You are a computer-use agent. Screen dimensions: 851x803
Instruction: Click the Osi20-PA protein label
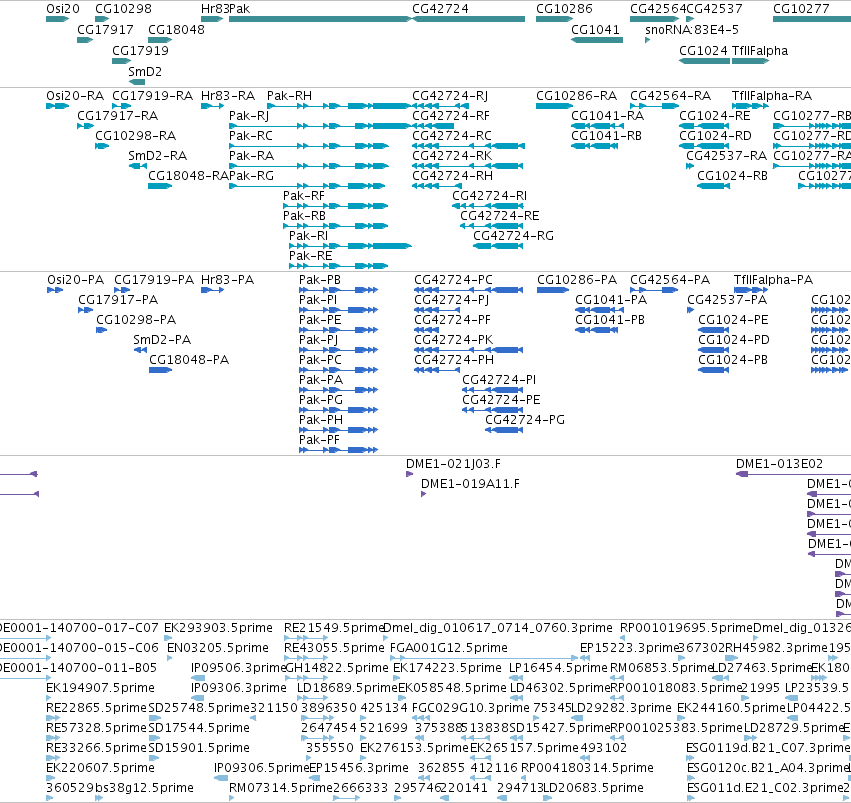(x=75, y=279)
